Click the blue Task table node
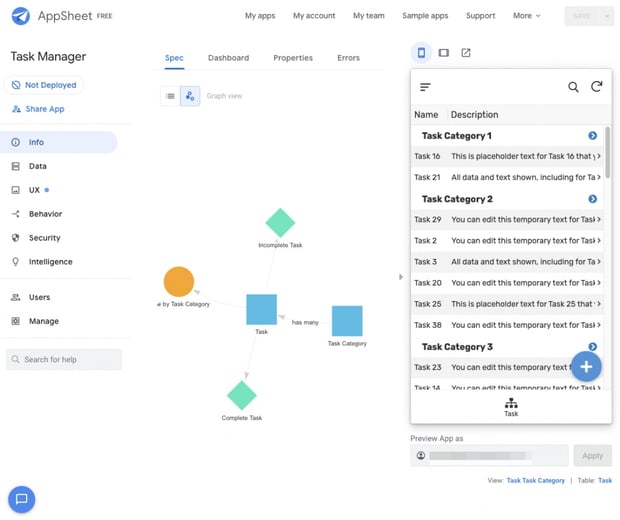This screenshot has width=620, height=520. pos(261,309)
